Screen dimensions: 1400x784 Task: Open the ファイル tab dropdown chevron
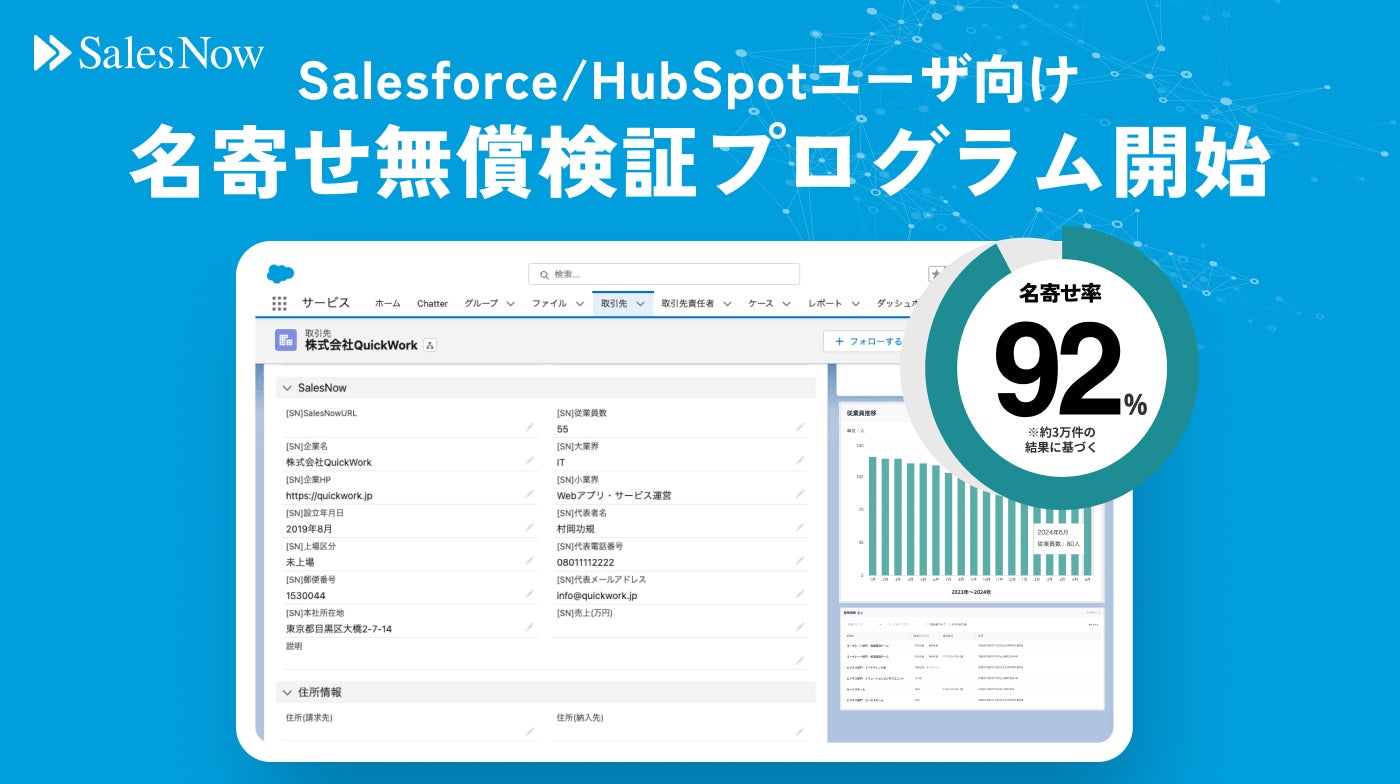click(579, 304)
